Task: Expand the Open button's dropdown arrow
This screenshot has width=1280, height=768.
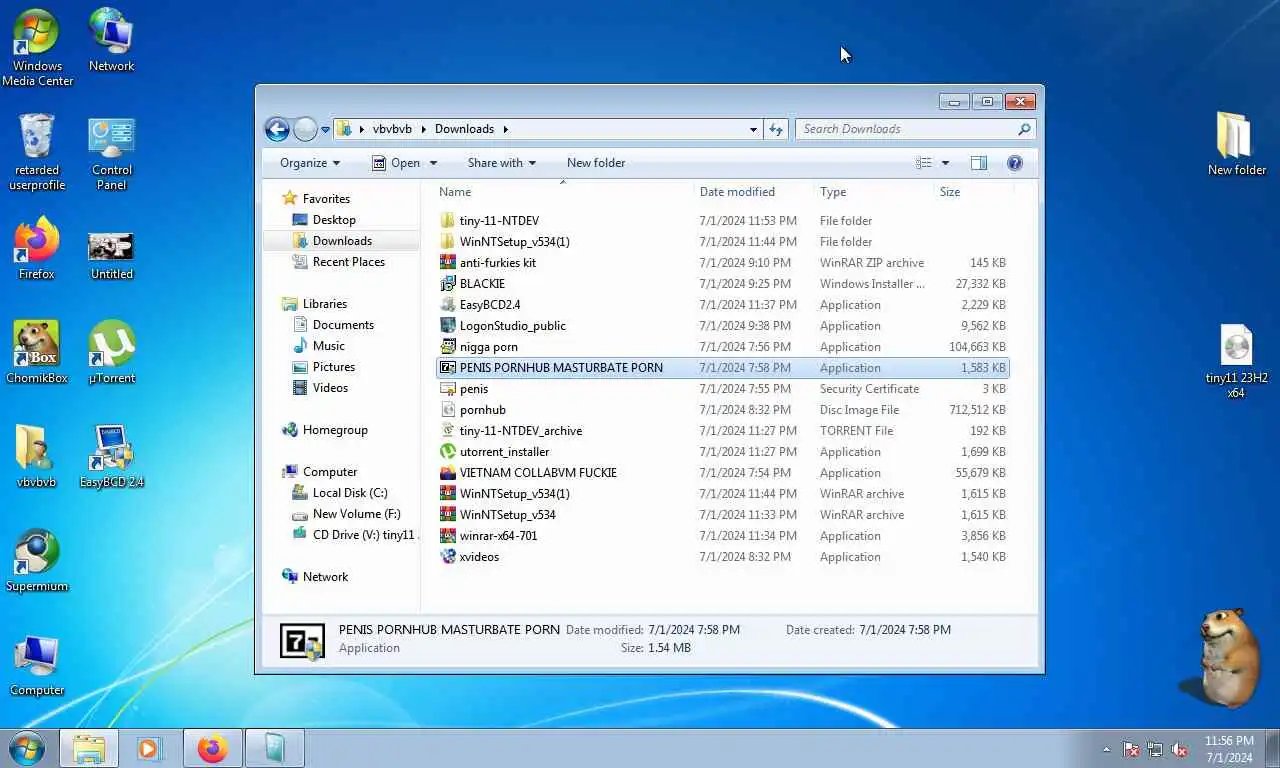Action: (434, 163)
